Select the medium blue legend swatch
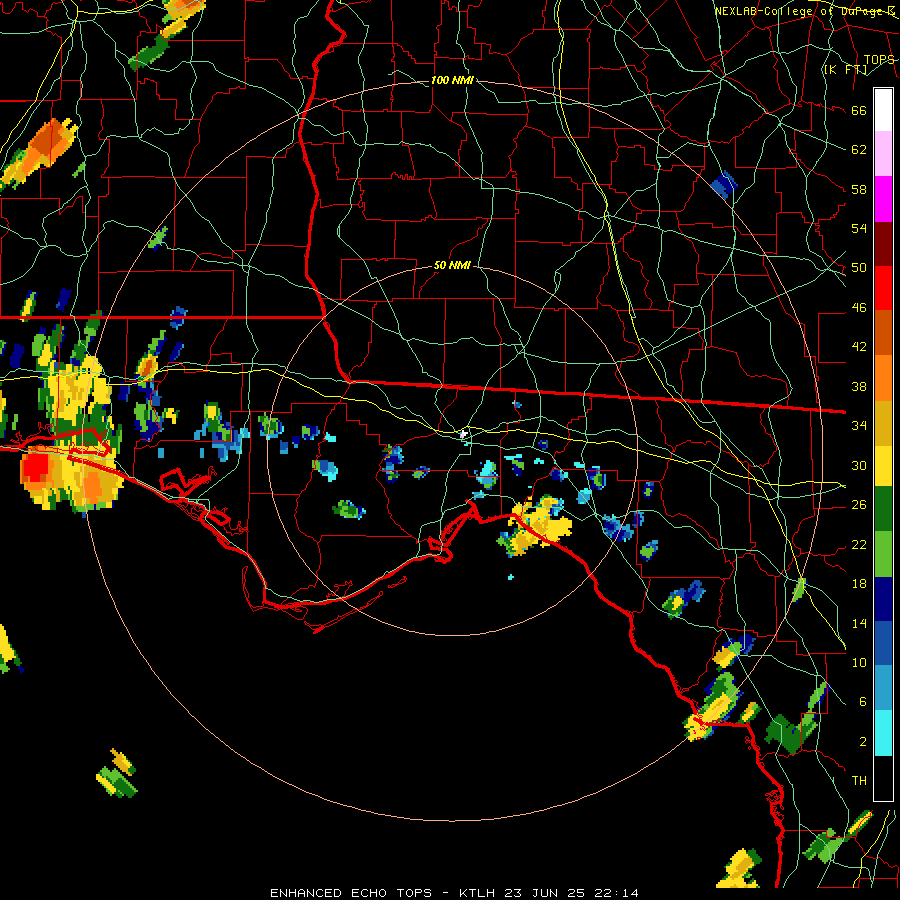Viewport: 900px width, 900px height. tap(883, 644)
